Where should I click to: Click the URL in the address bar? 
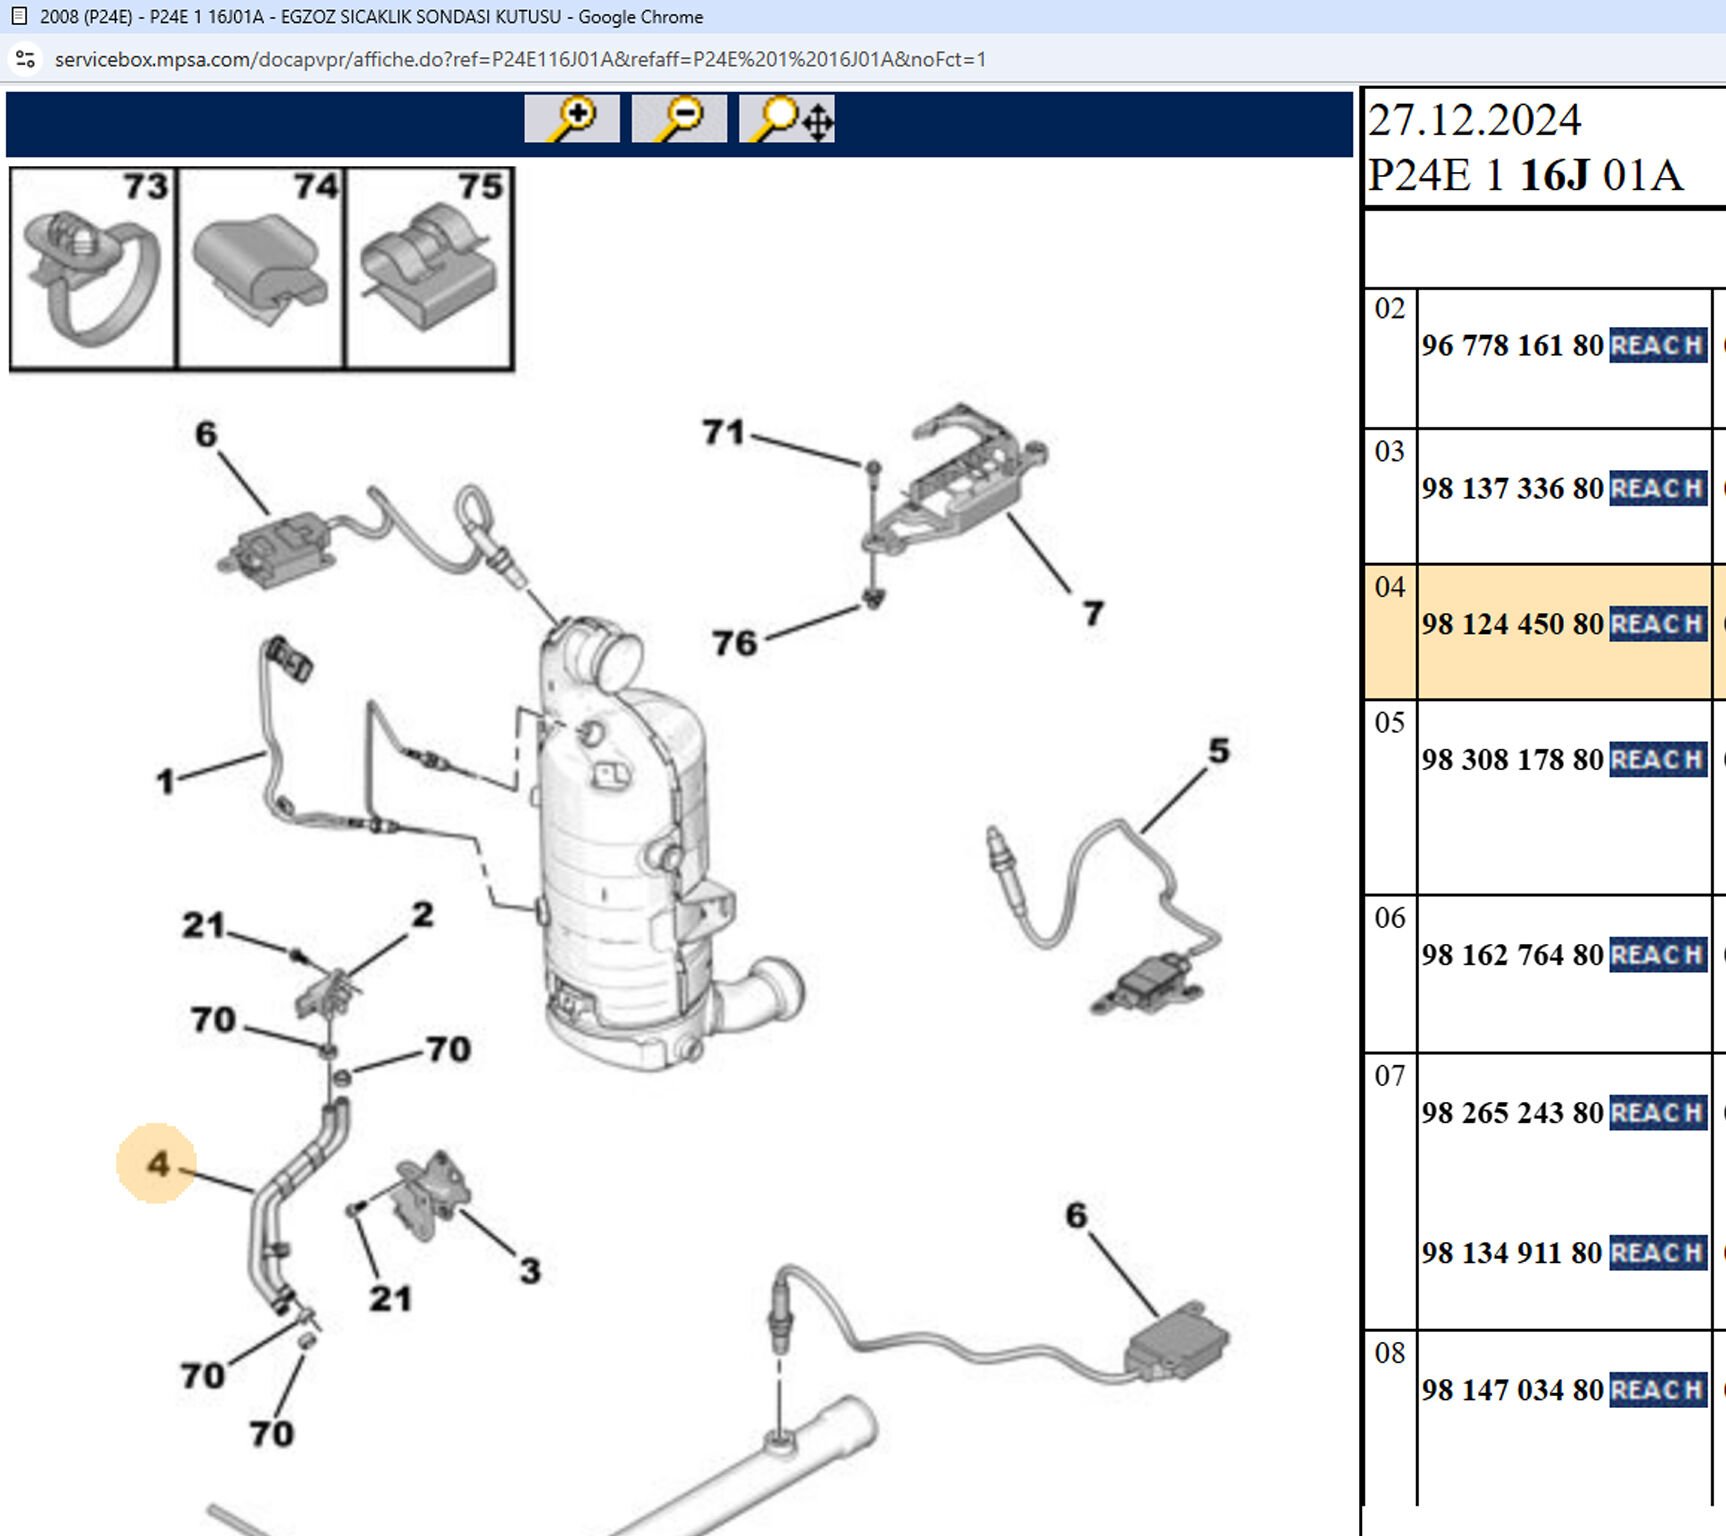520,59
